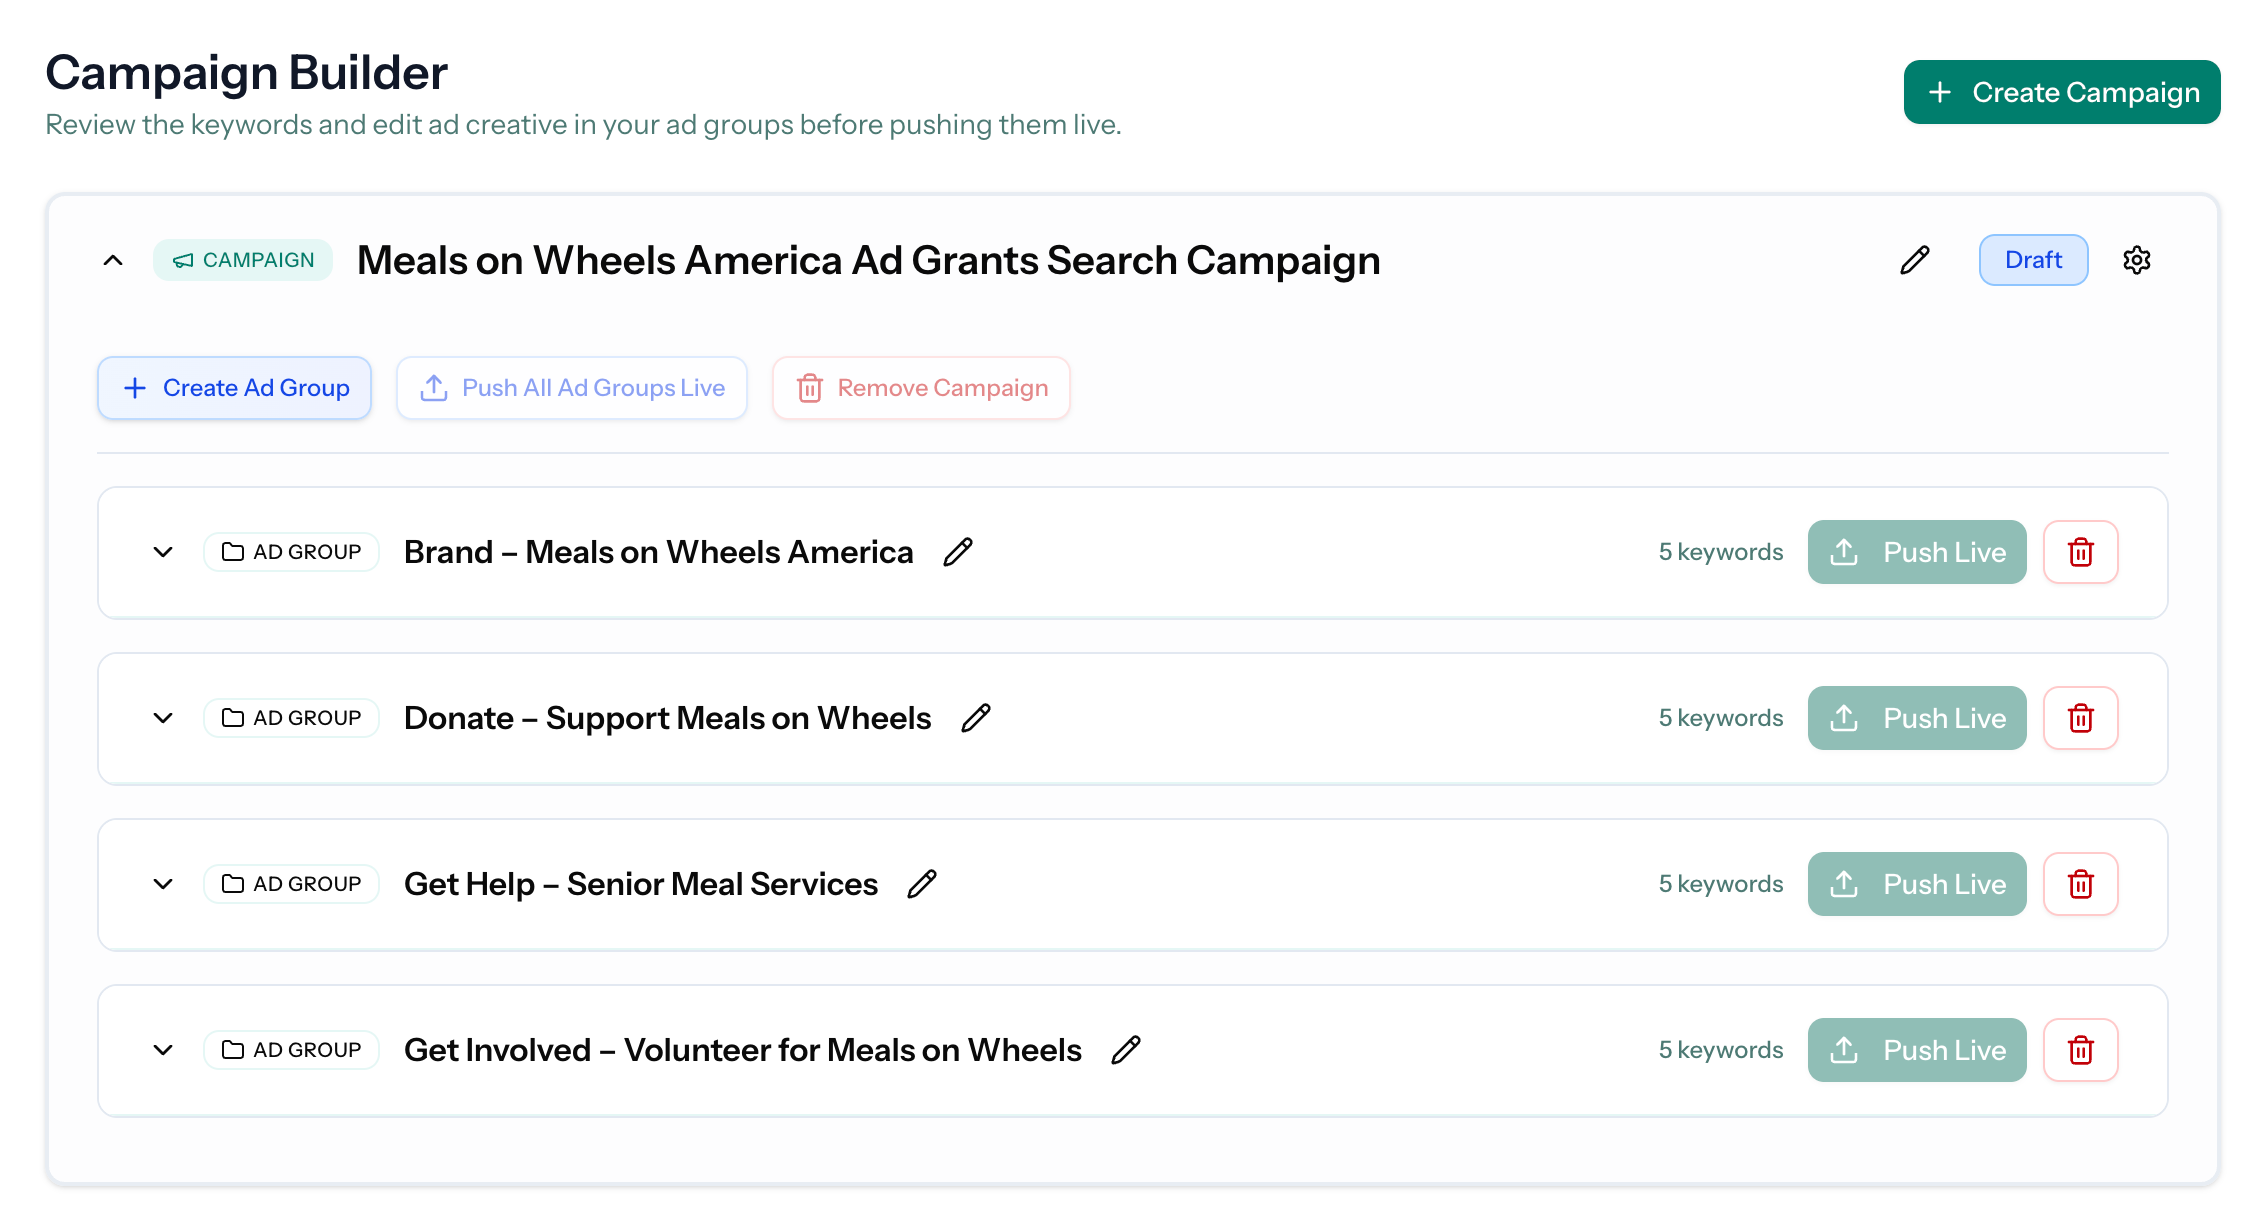Click the trash icon for Get Involved ad group
2259x1205 pixels.
click(2081, 1049)
